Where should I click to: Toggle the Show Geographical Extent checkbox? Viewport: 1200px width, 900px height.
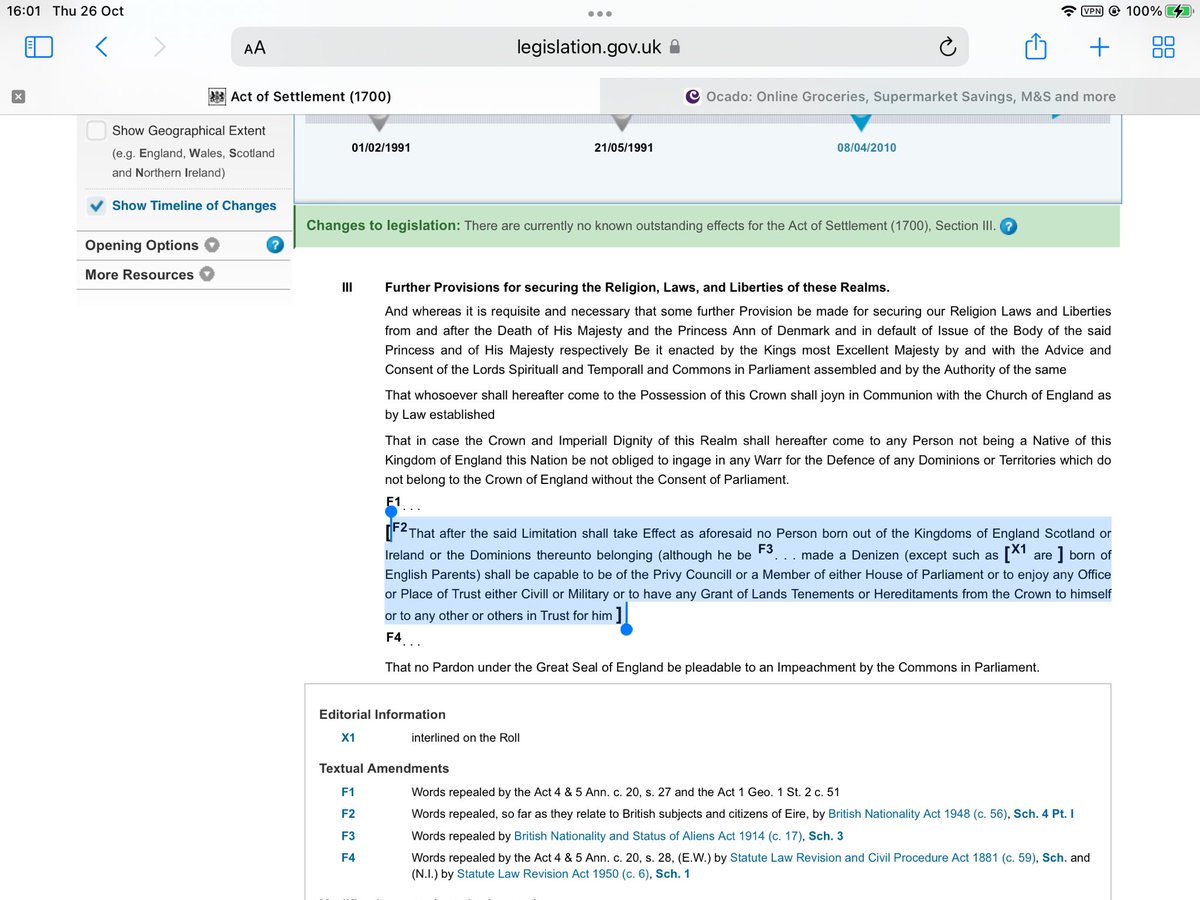pos(96,130)
